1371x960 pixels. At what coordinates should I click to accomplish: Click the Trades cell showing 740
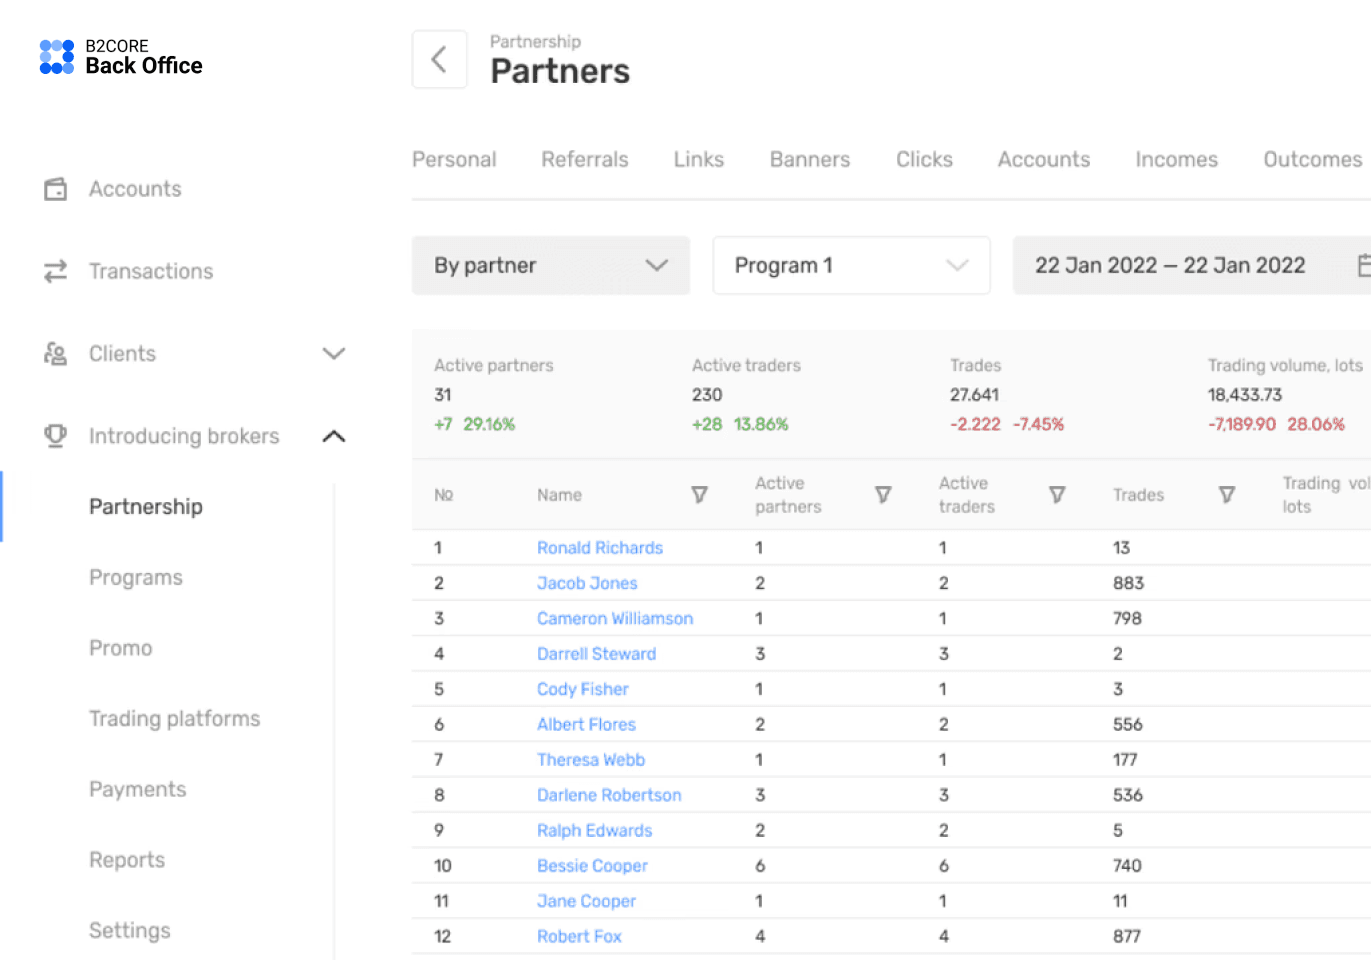[x=1127, y=866]
